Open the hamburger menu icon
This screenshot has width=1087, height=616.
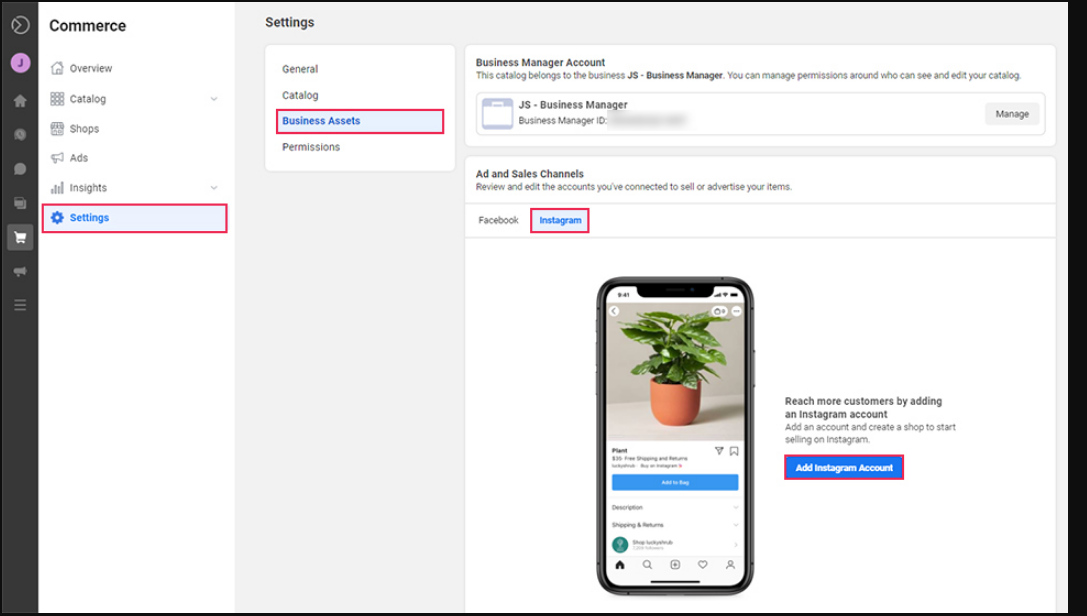coord(20,305)
